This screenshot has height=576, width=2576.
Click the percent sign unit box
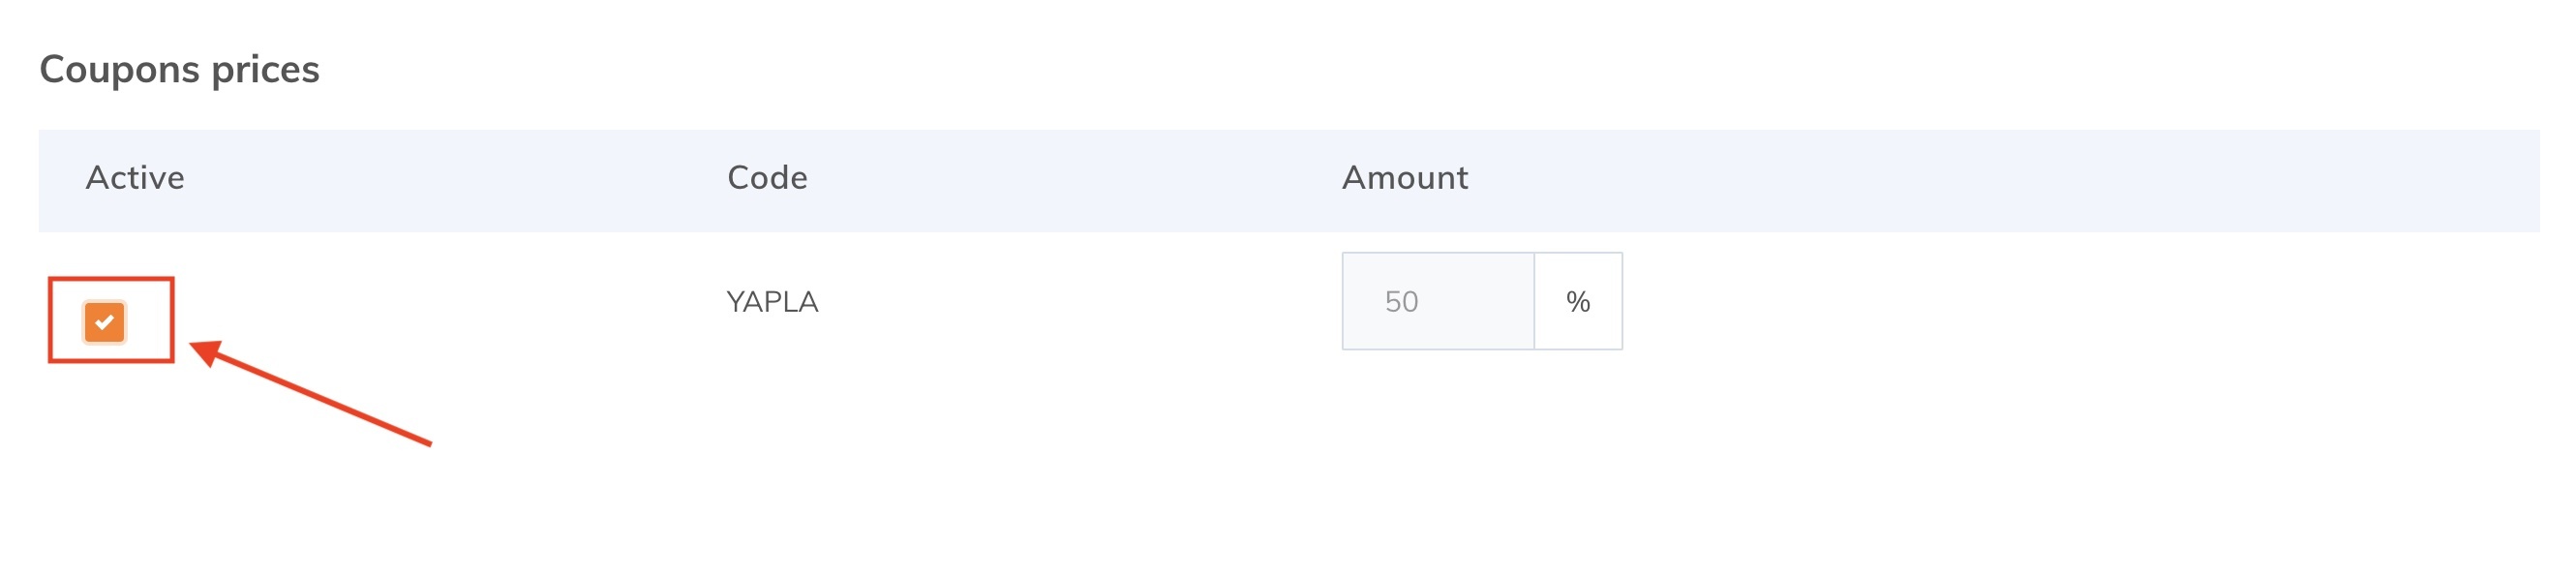pos(1577,301)
